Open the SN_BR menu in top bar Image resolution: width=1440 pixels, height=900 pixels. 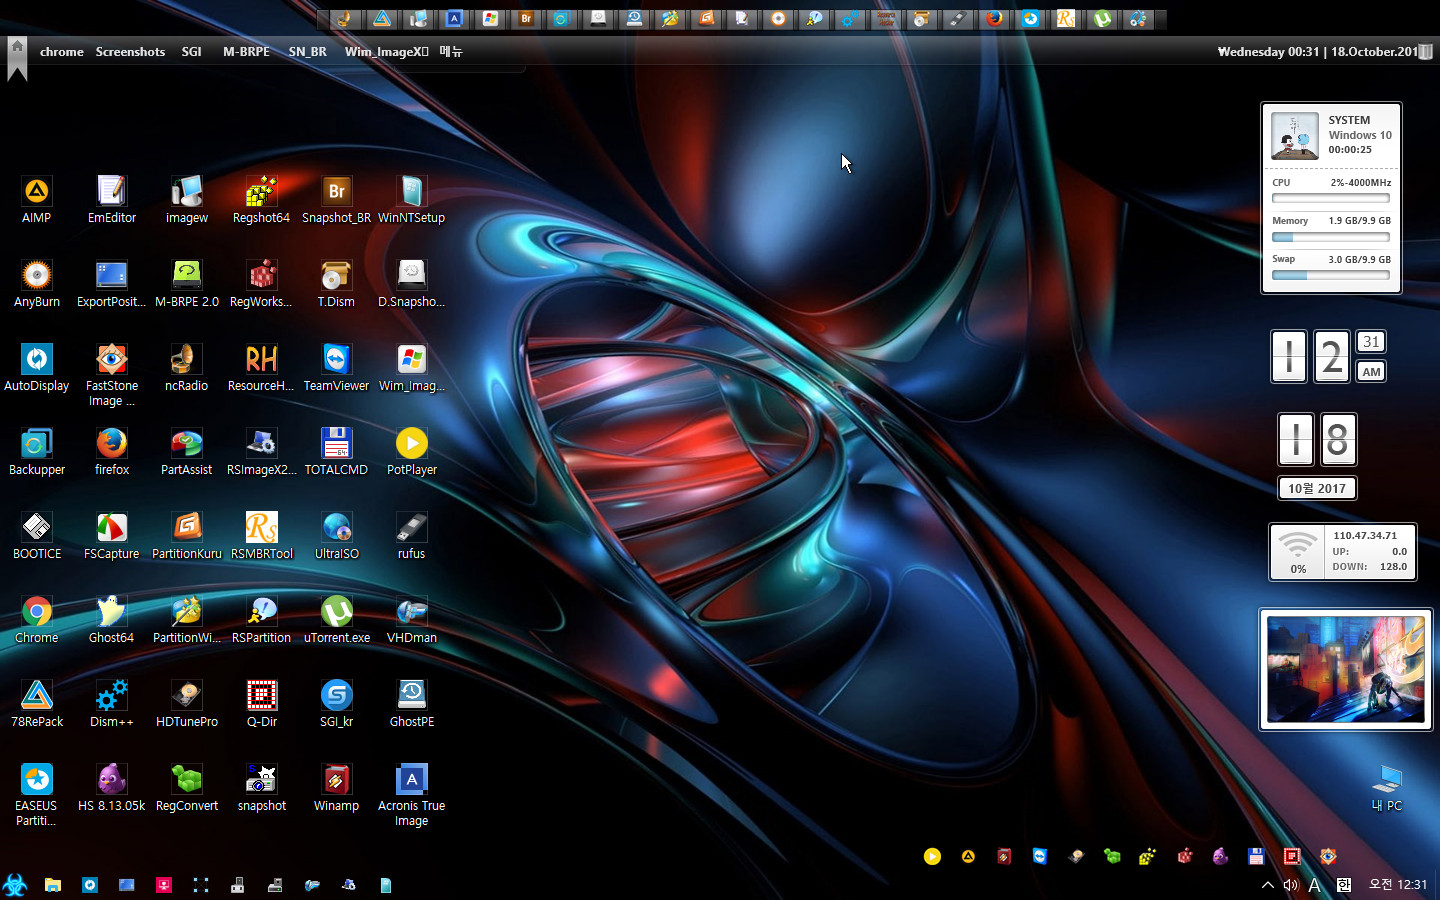307,51
